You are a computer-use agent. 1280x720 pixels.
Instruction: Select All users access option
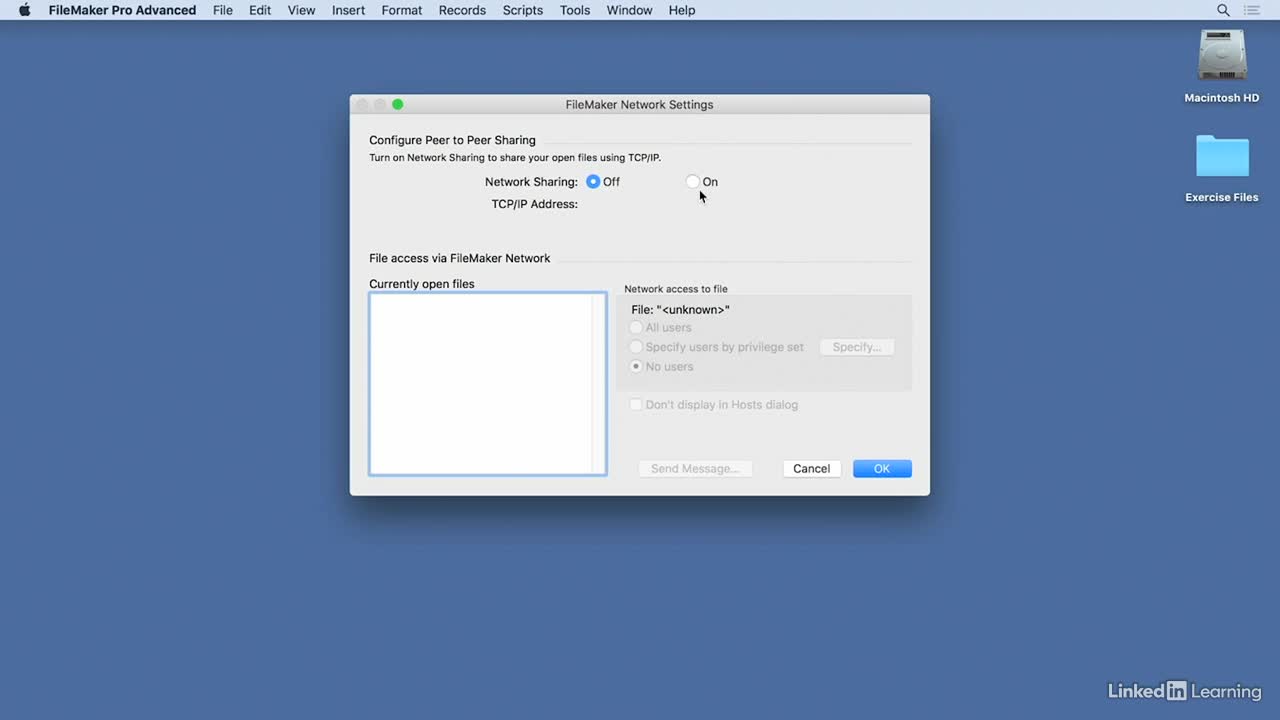636,328
